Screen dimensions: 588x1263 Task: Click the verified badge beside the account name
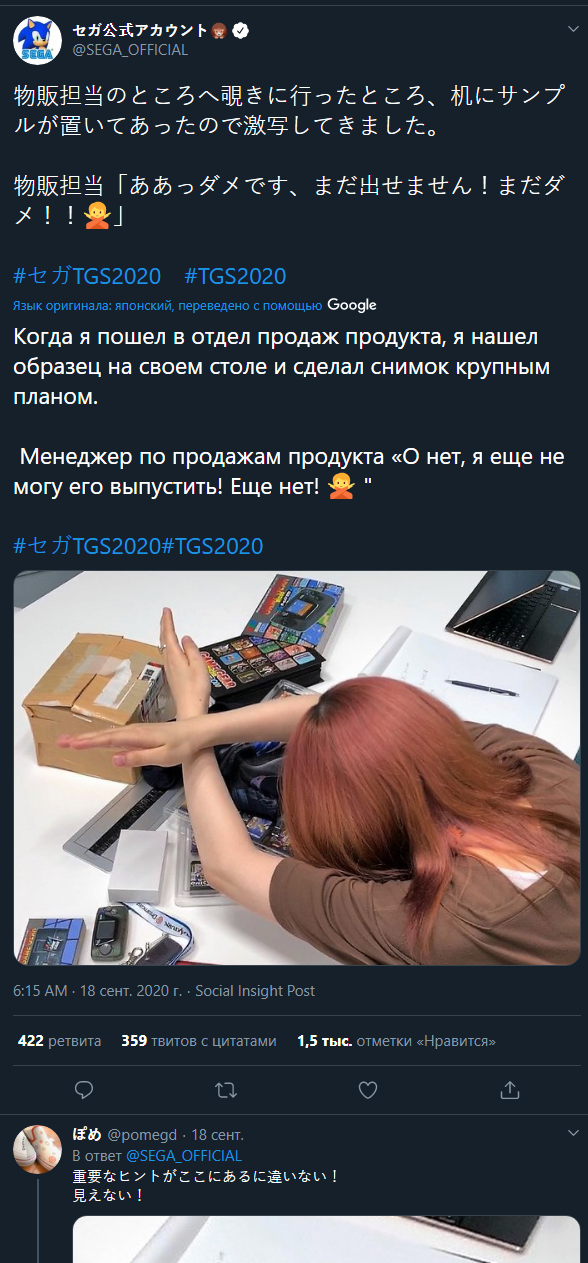[x=241, y=31]
